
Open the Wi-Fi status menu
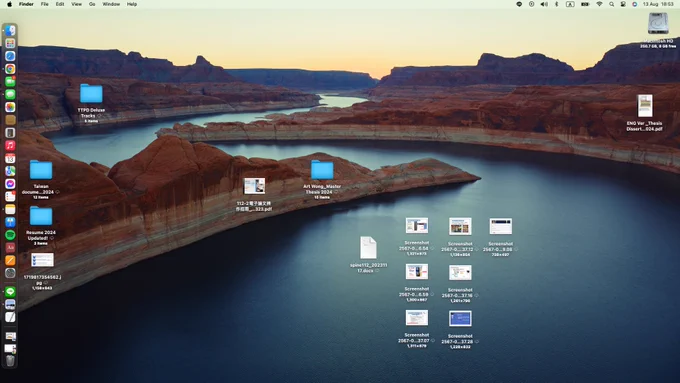tap(599, 4)
